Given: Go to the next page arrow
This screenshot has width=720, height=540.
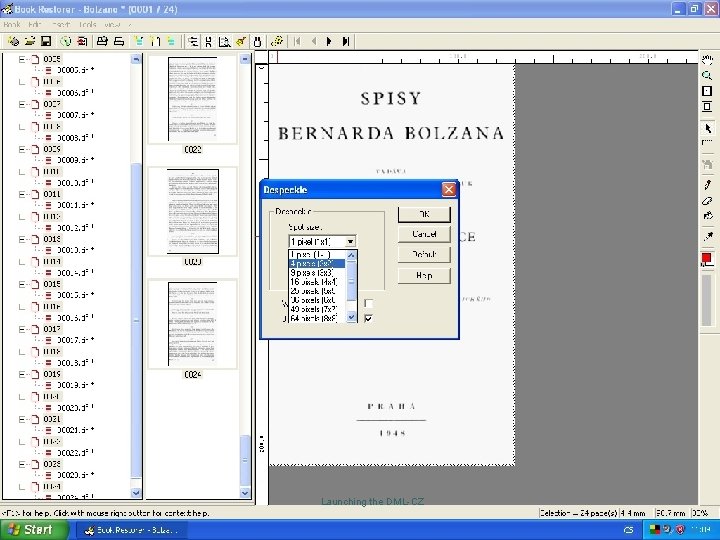Looking at the screenshot, I should point(329,42).
